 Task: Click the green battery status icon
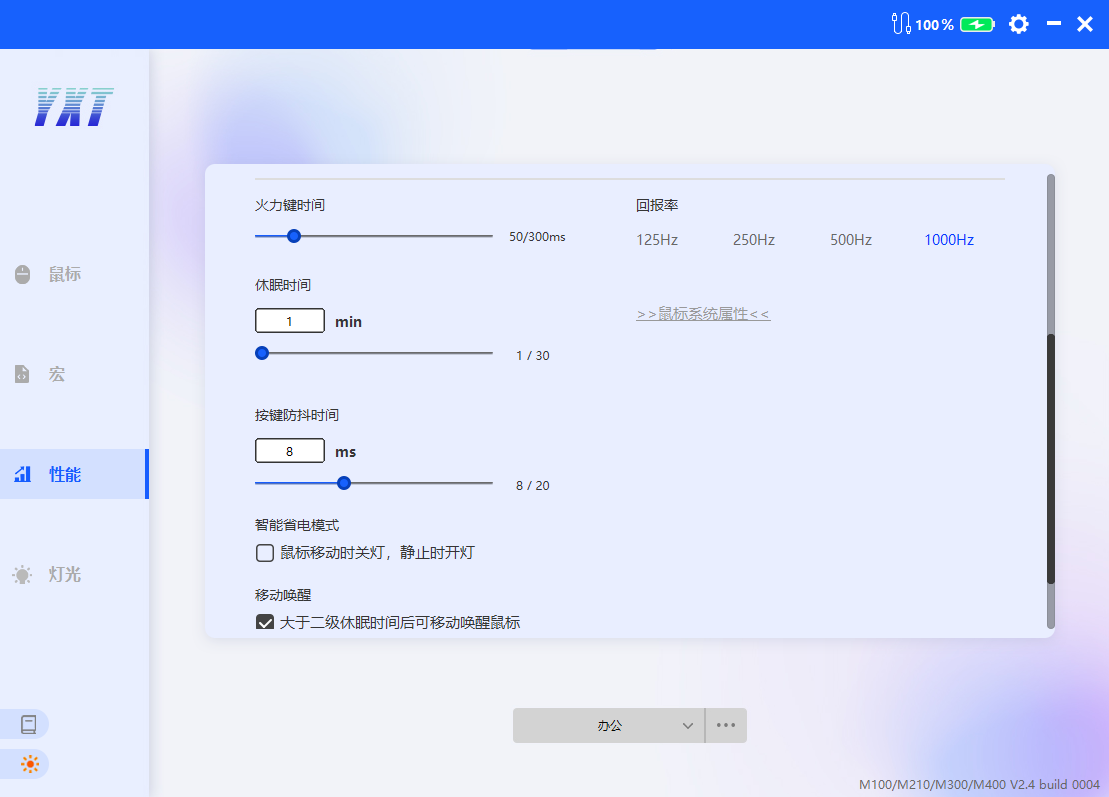(x=977, y=24)
